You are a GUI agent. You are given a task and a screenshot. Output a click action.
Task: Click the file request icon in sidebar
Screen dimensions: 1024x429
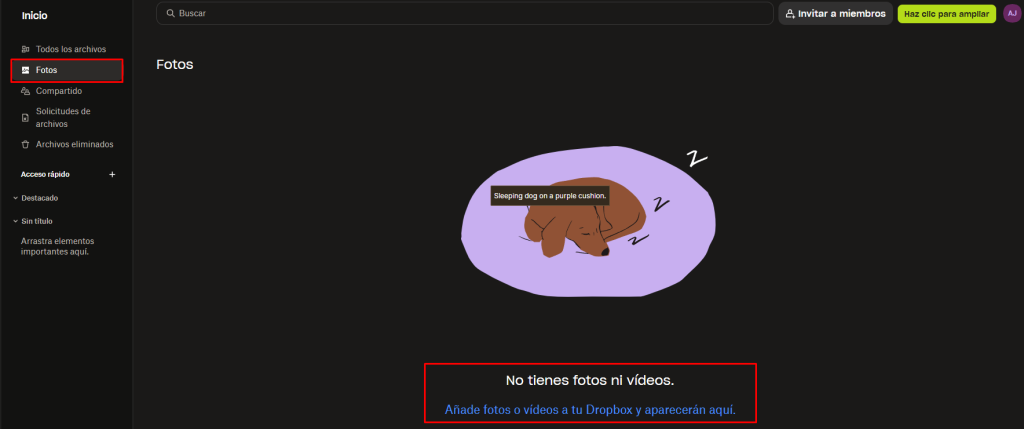pyautogui.click(x=25, y=118)
